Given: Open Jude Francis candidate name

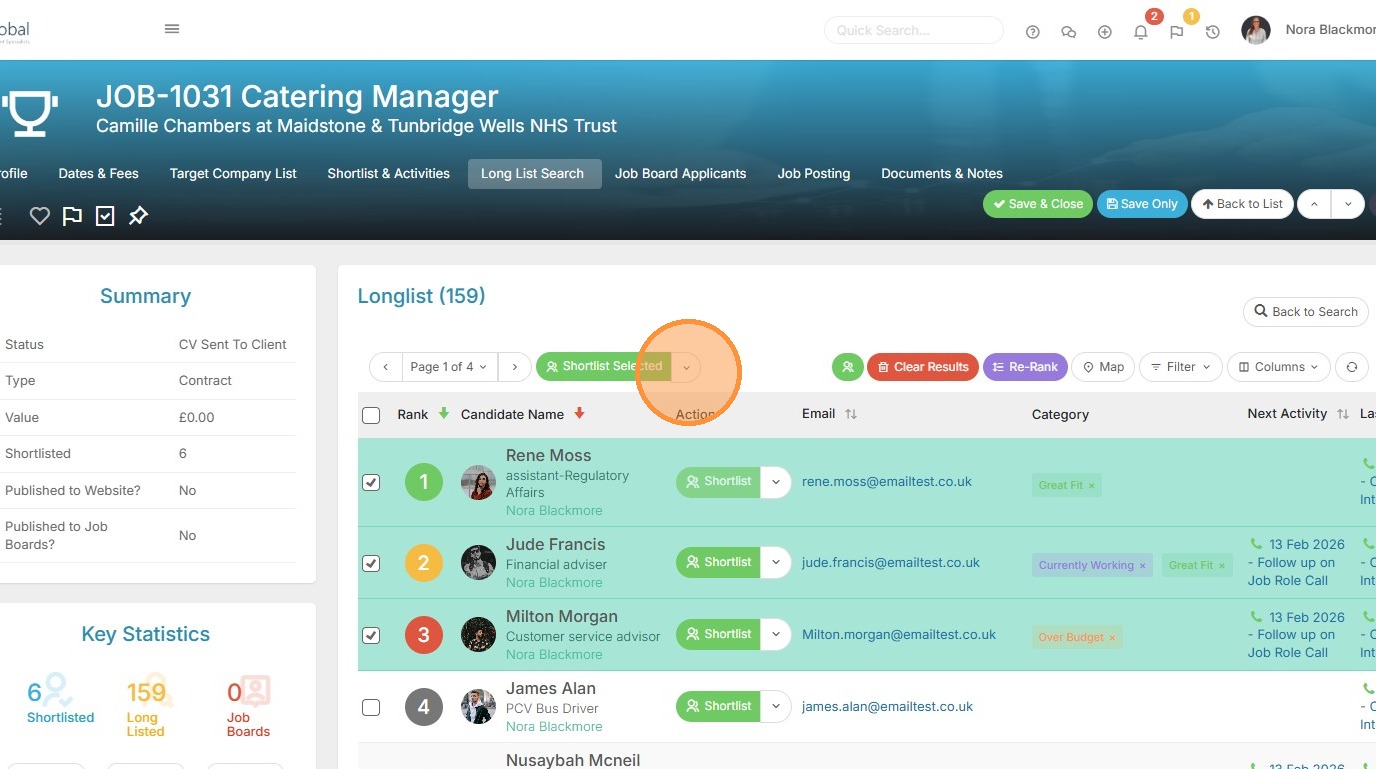Looking at the screenshot, I should tap(555, 545).
